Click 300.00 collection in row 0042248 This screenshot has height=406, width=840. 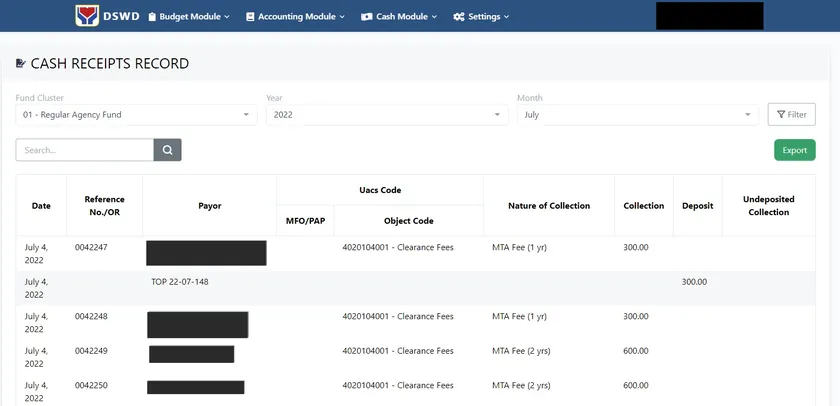pyautogui.click(x=636, y=317)
